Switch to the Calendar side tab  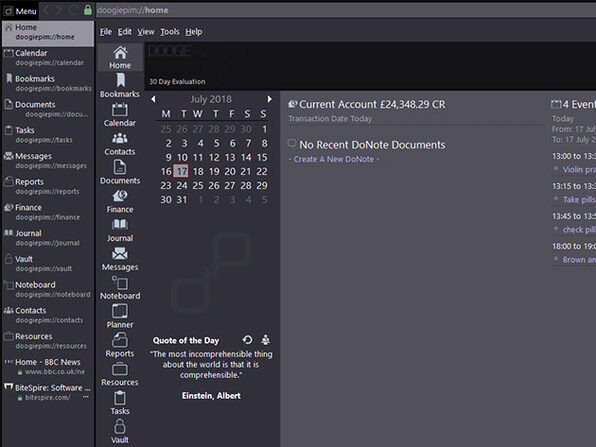click(x=48, y=58)
